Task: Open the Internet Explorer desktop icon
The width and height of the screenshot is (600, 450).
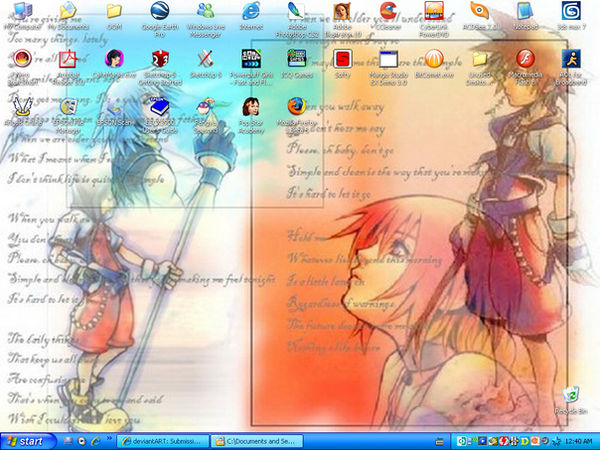Action: (251, 15)
